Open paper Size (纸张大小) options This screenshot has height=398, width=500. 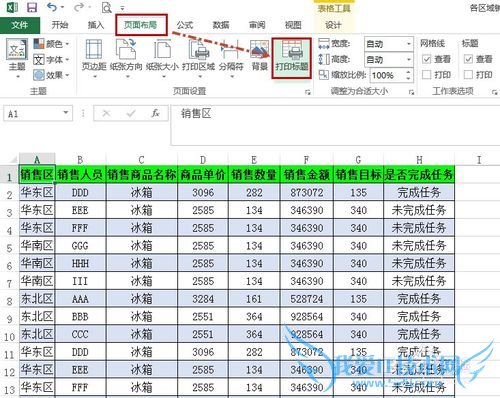(162, 59)
